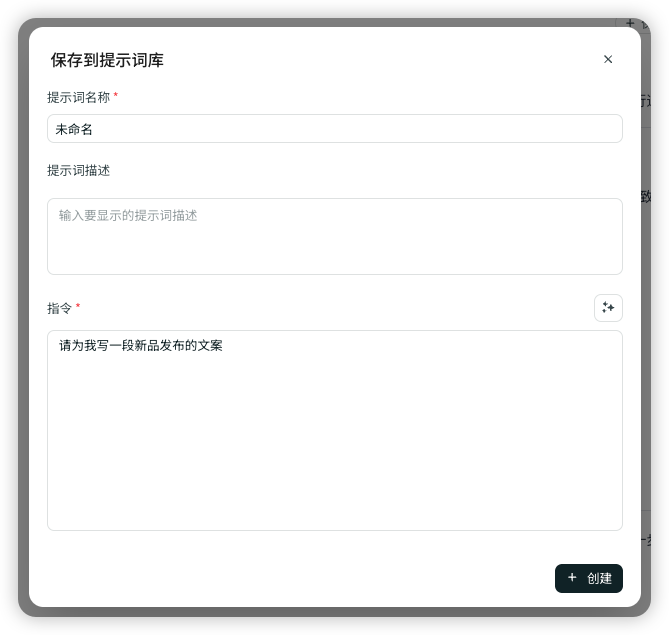
Task: Click the 输入要显示的提示词描述 placeholder
Action: pos(128,215)
